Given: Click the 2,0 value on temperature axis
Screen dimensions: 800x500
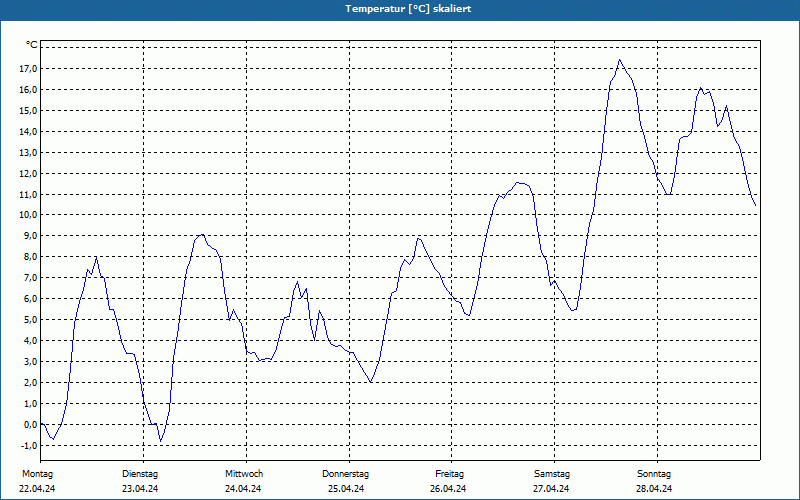Looking at the screenshot, I should (30, 382).
